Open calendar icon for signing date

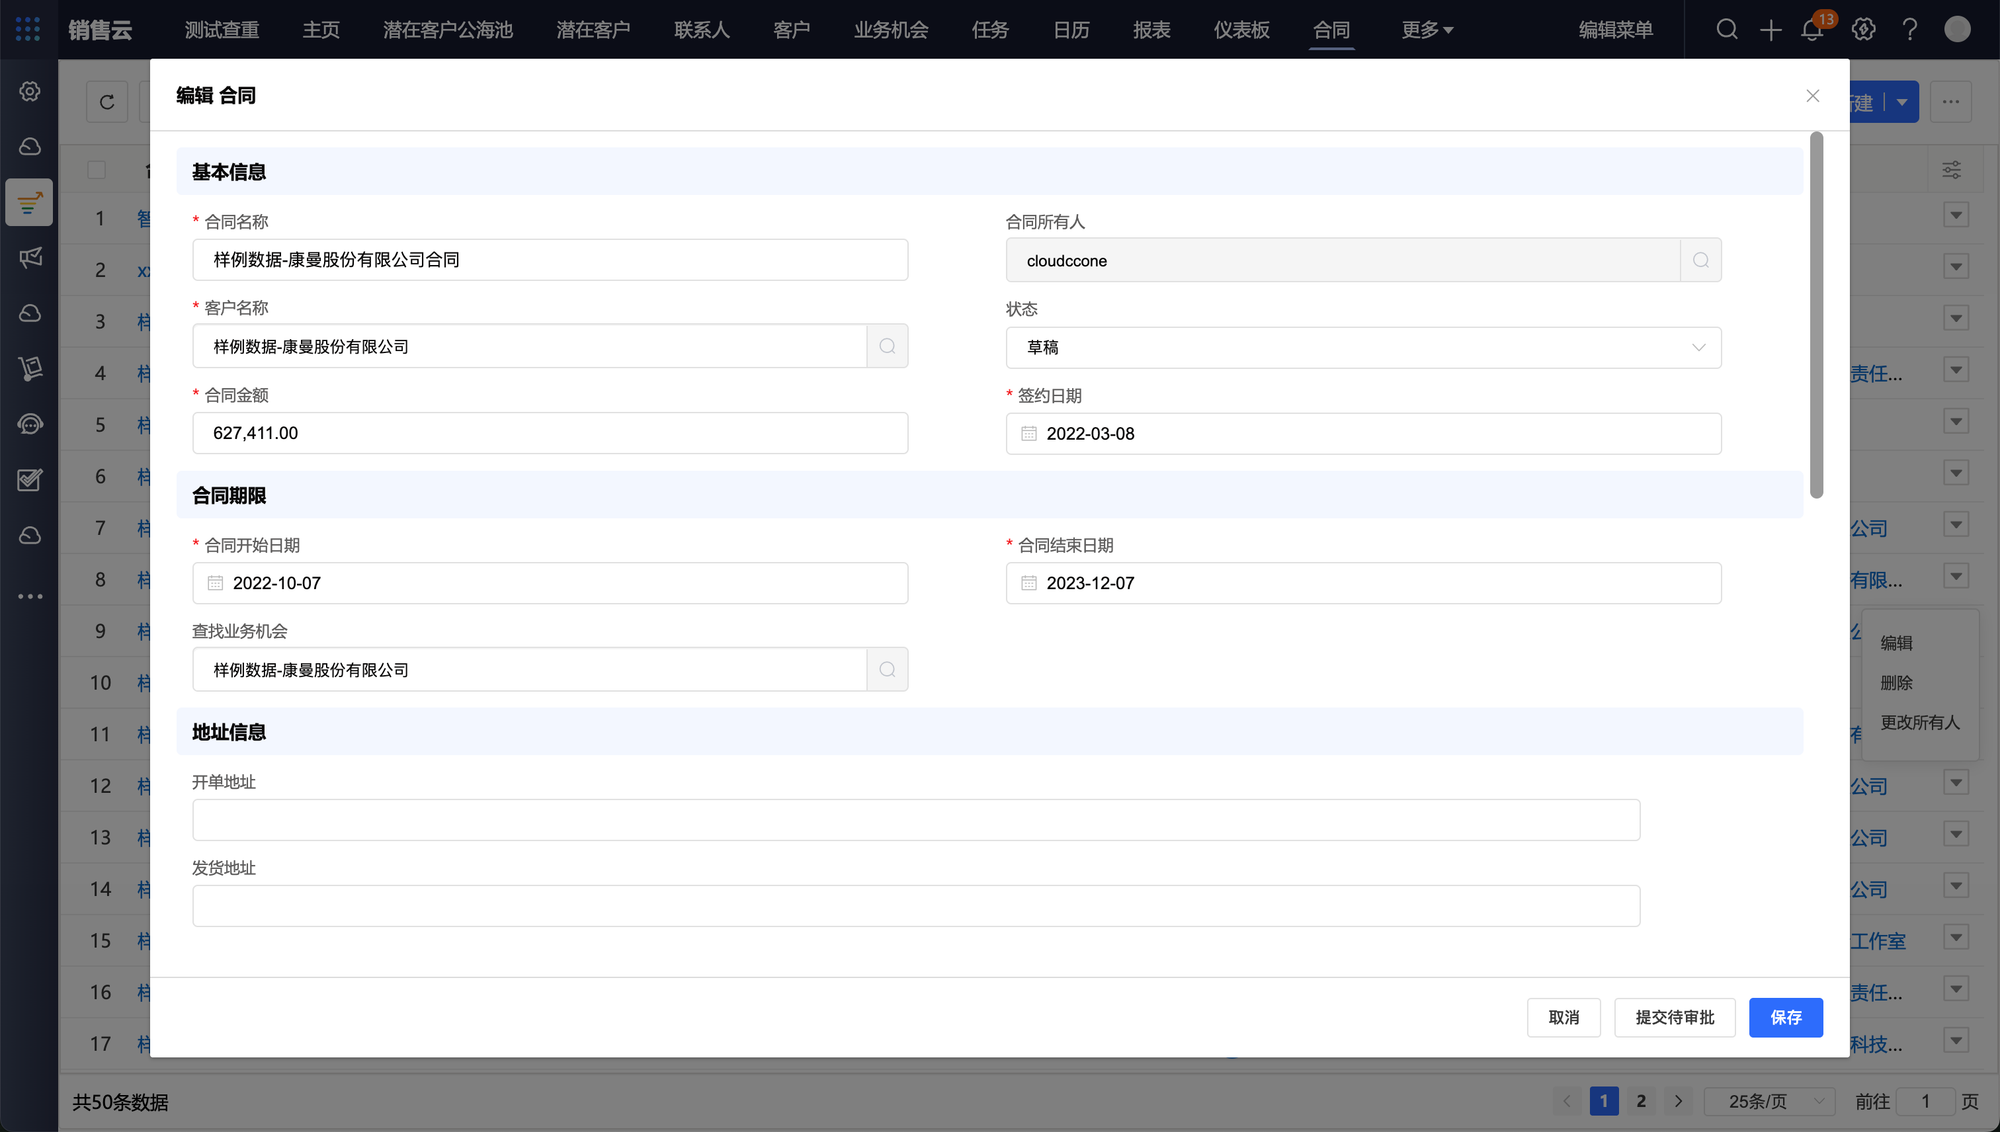tap(1029, 433)
